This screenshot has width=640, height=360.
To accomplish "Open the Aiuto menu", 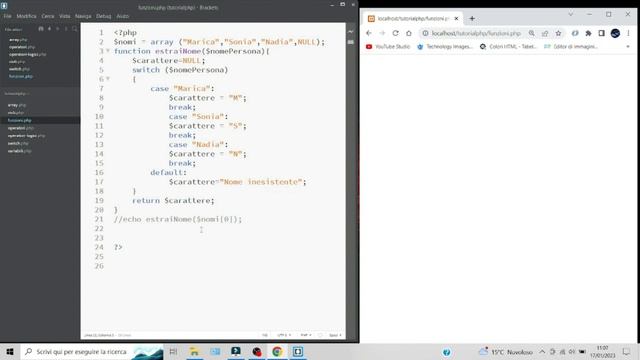I will pyautogui.click(x=123, y=16).
